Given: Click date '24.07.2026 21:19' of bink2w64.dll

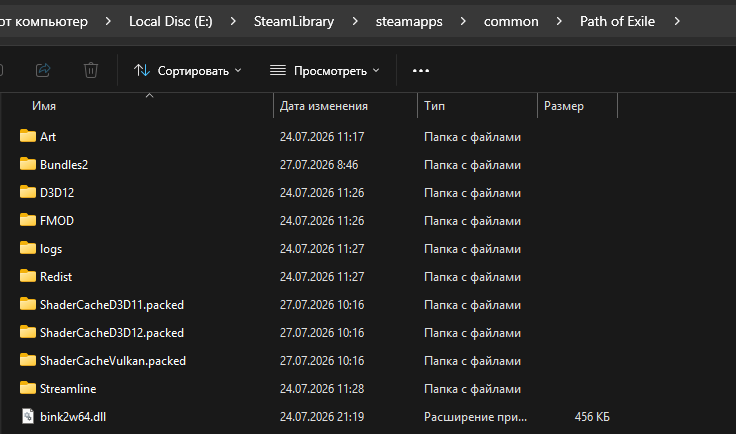Looking at the screenshot, I should click(322, 417).
